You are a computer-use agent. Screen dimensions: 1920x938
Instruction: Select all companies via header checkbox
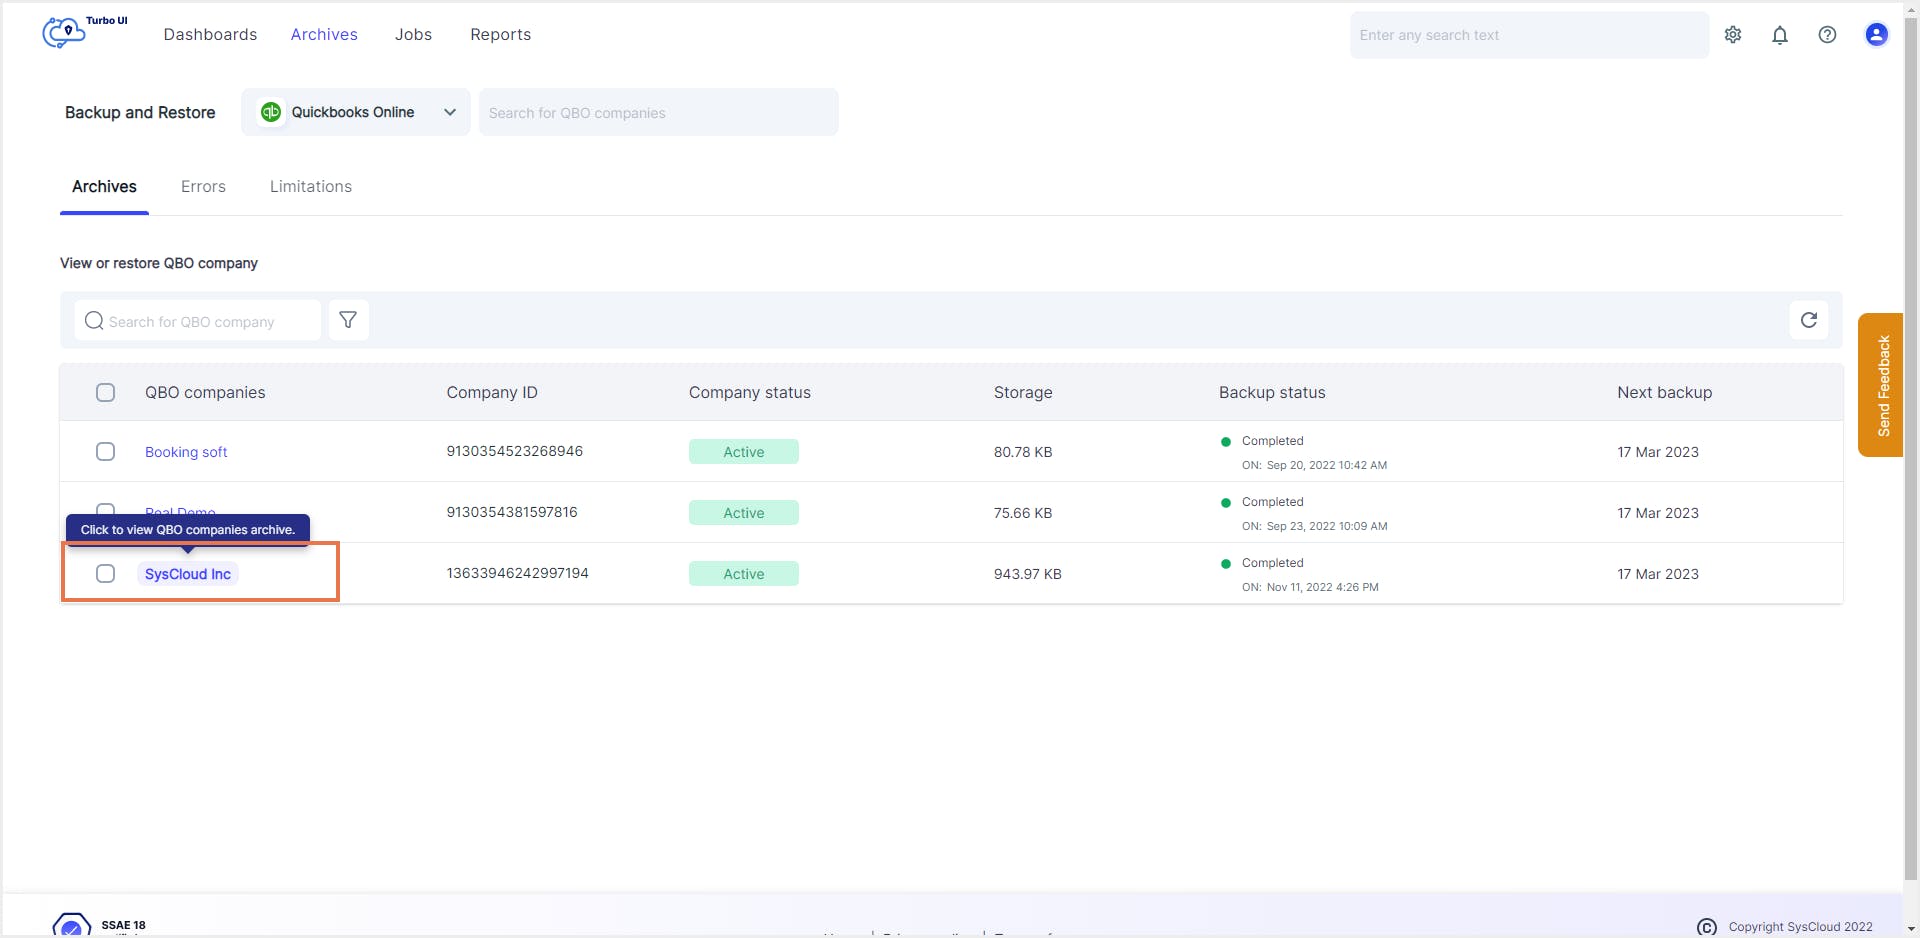coord(105,392)
